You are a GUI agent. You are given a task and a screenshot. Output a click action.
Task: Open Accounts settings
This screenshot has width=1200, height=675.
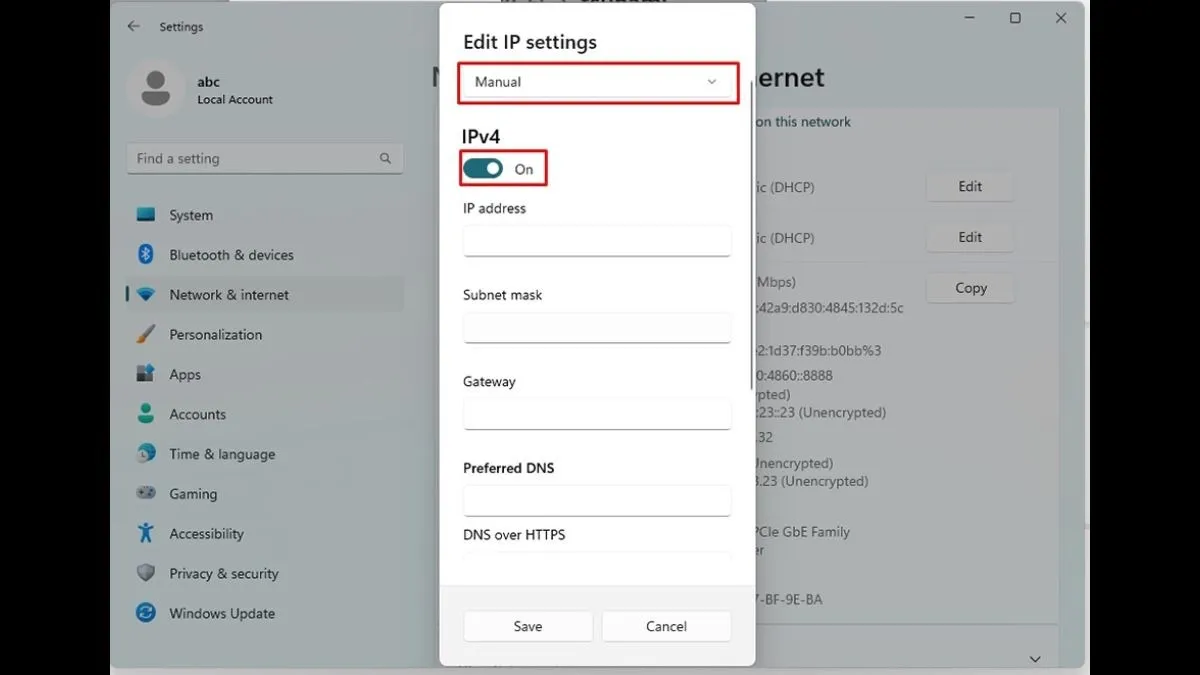(197, 413)
